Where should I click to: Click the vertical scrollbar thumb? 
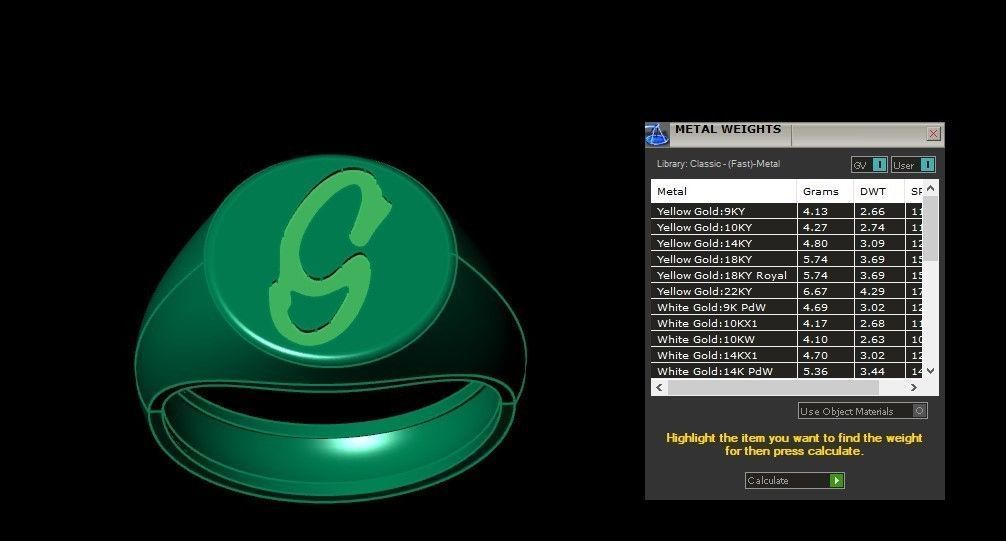(x=930, y=228)
